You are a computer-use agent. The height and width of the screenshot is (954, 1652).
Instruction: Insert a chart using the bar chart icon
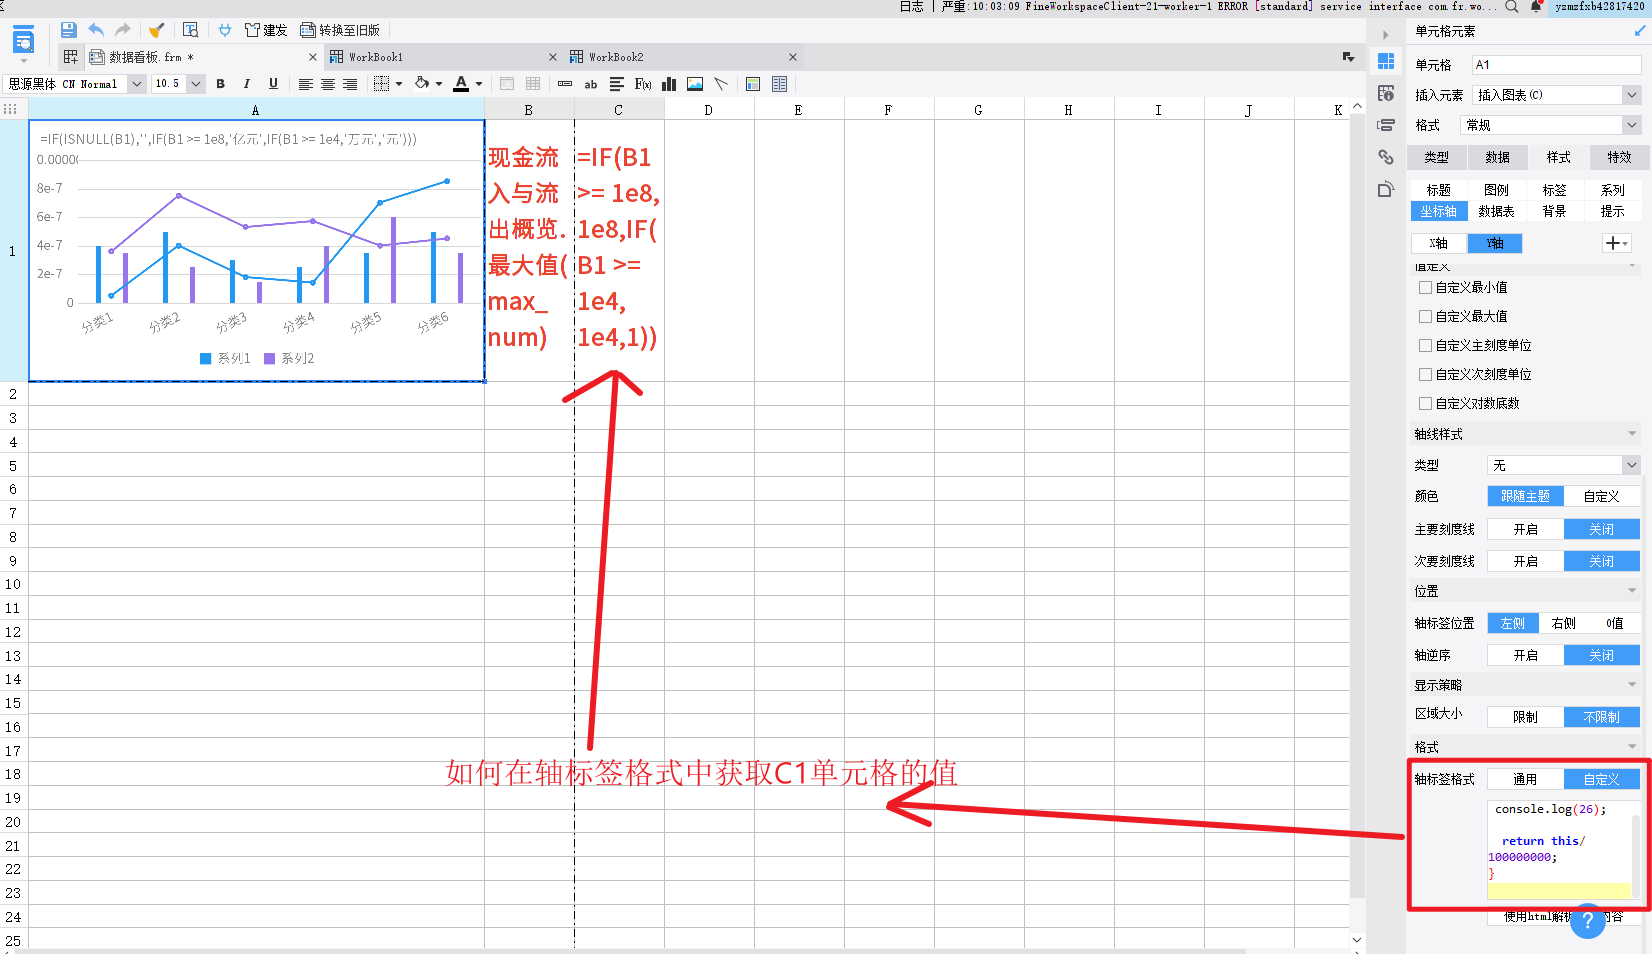coord(669,84)
